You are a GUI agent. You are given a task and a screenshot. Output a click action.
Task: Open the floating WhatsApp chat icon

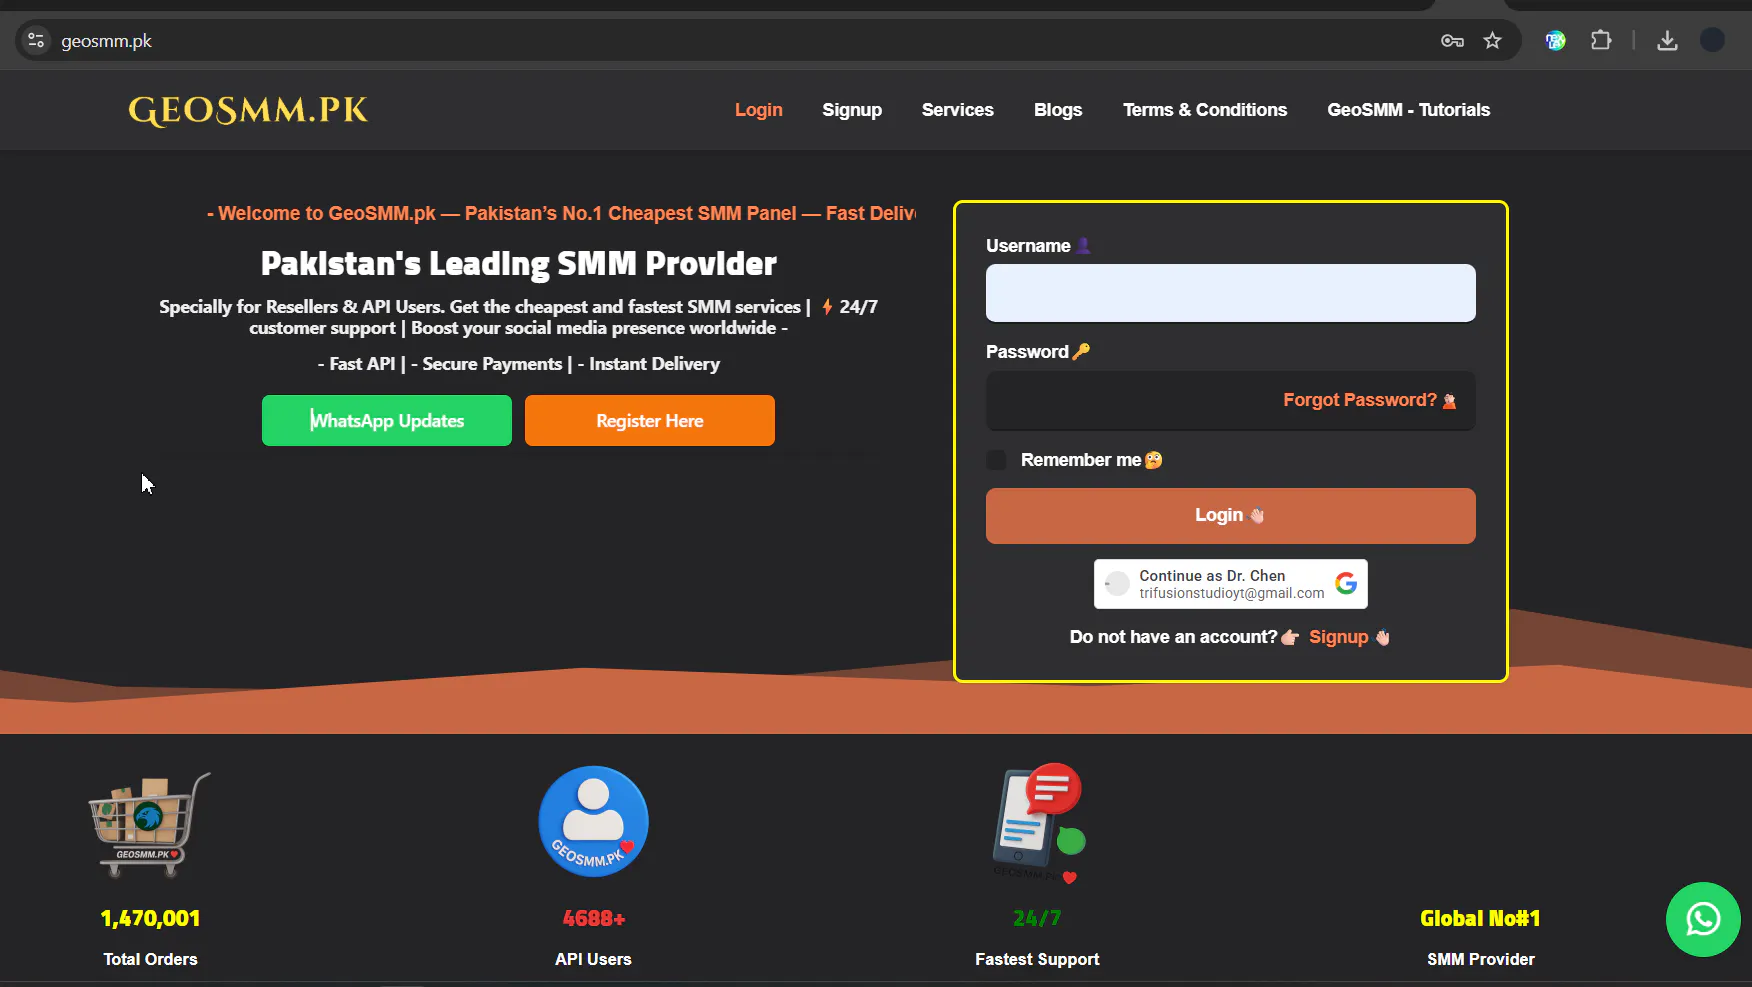click(x=1703, y=919)
